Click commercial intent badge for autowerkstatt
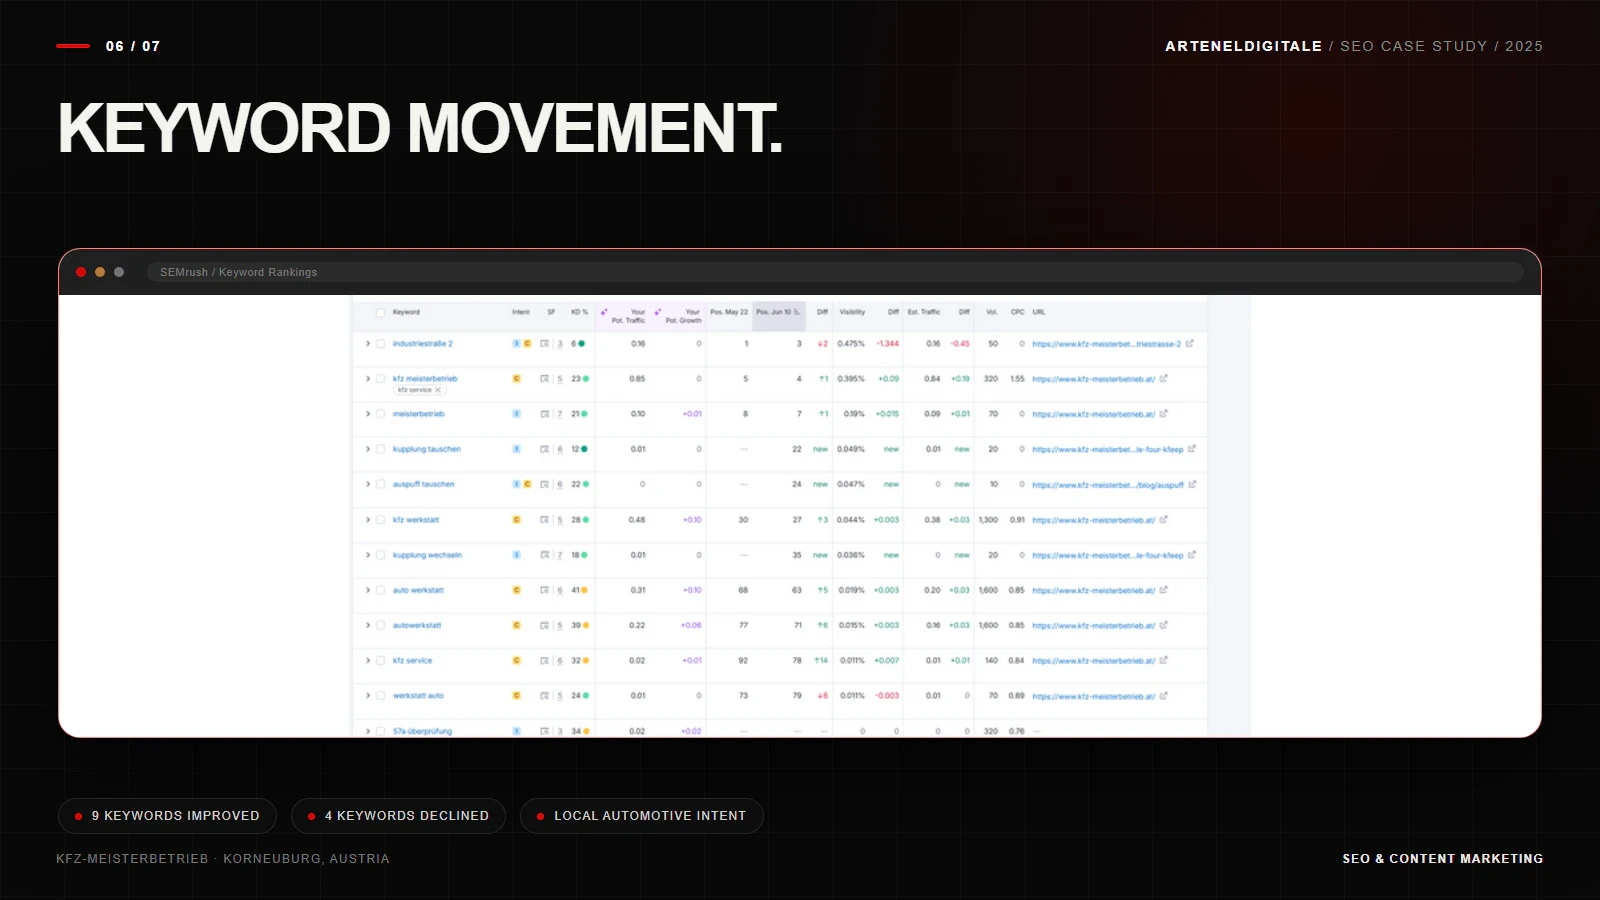Screen dimensions: 1600x900 517,625
